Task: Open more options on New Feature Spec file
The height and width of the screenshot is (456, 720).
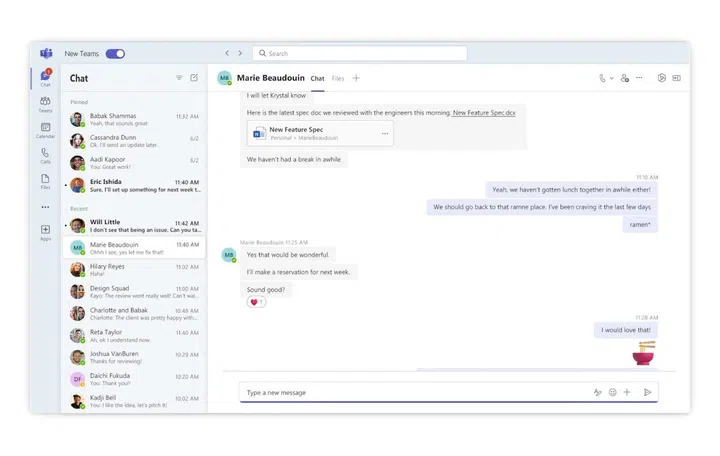Action: pyautogui.click(x=385, y=133)
